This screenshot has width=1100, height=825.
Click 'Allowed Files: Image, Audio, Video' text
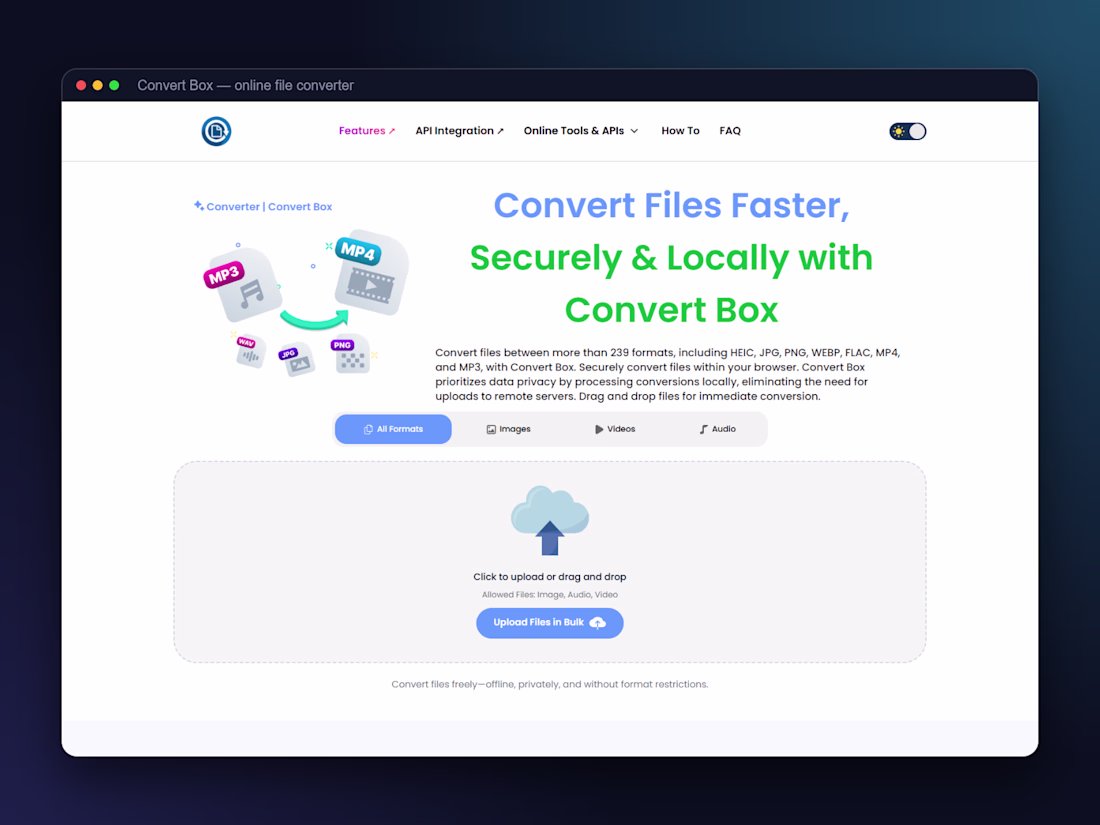click(550, 595)
